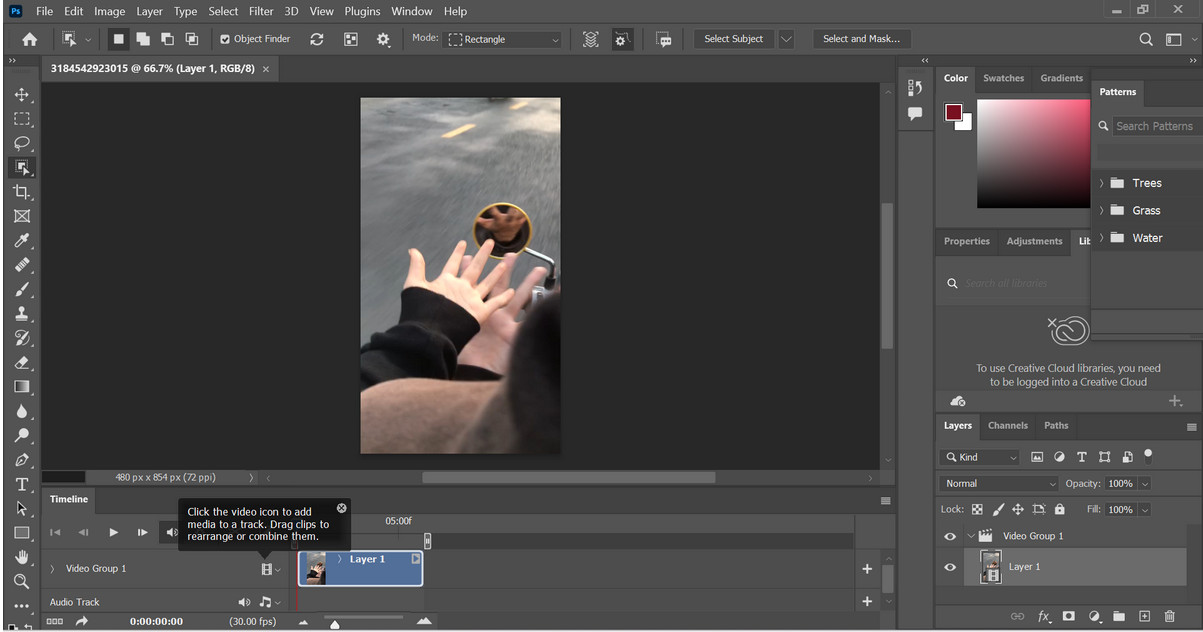Open Select Subject options arrow
Screen dimensions: 1203x632
[786, 39]
